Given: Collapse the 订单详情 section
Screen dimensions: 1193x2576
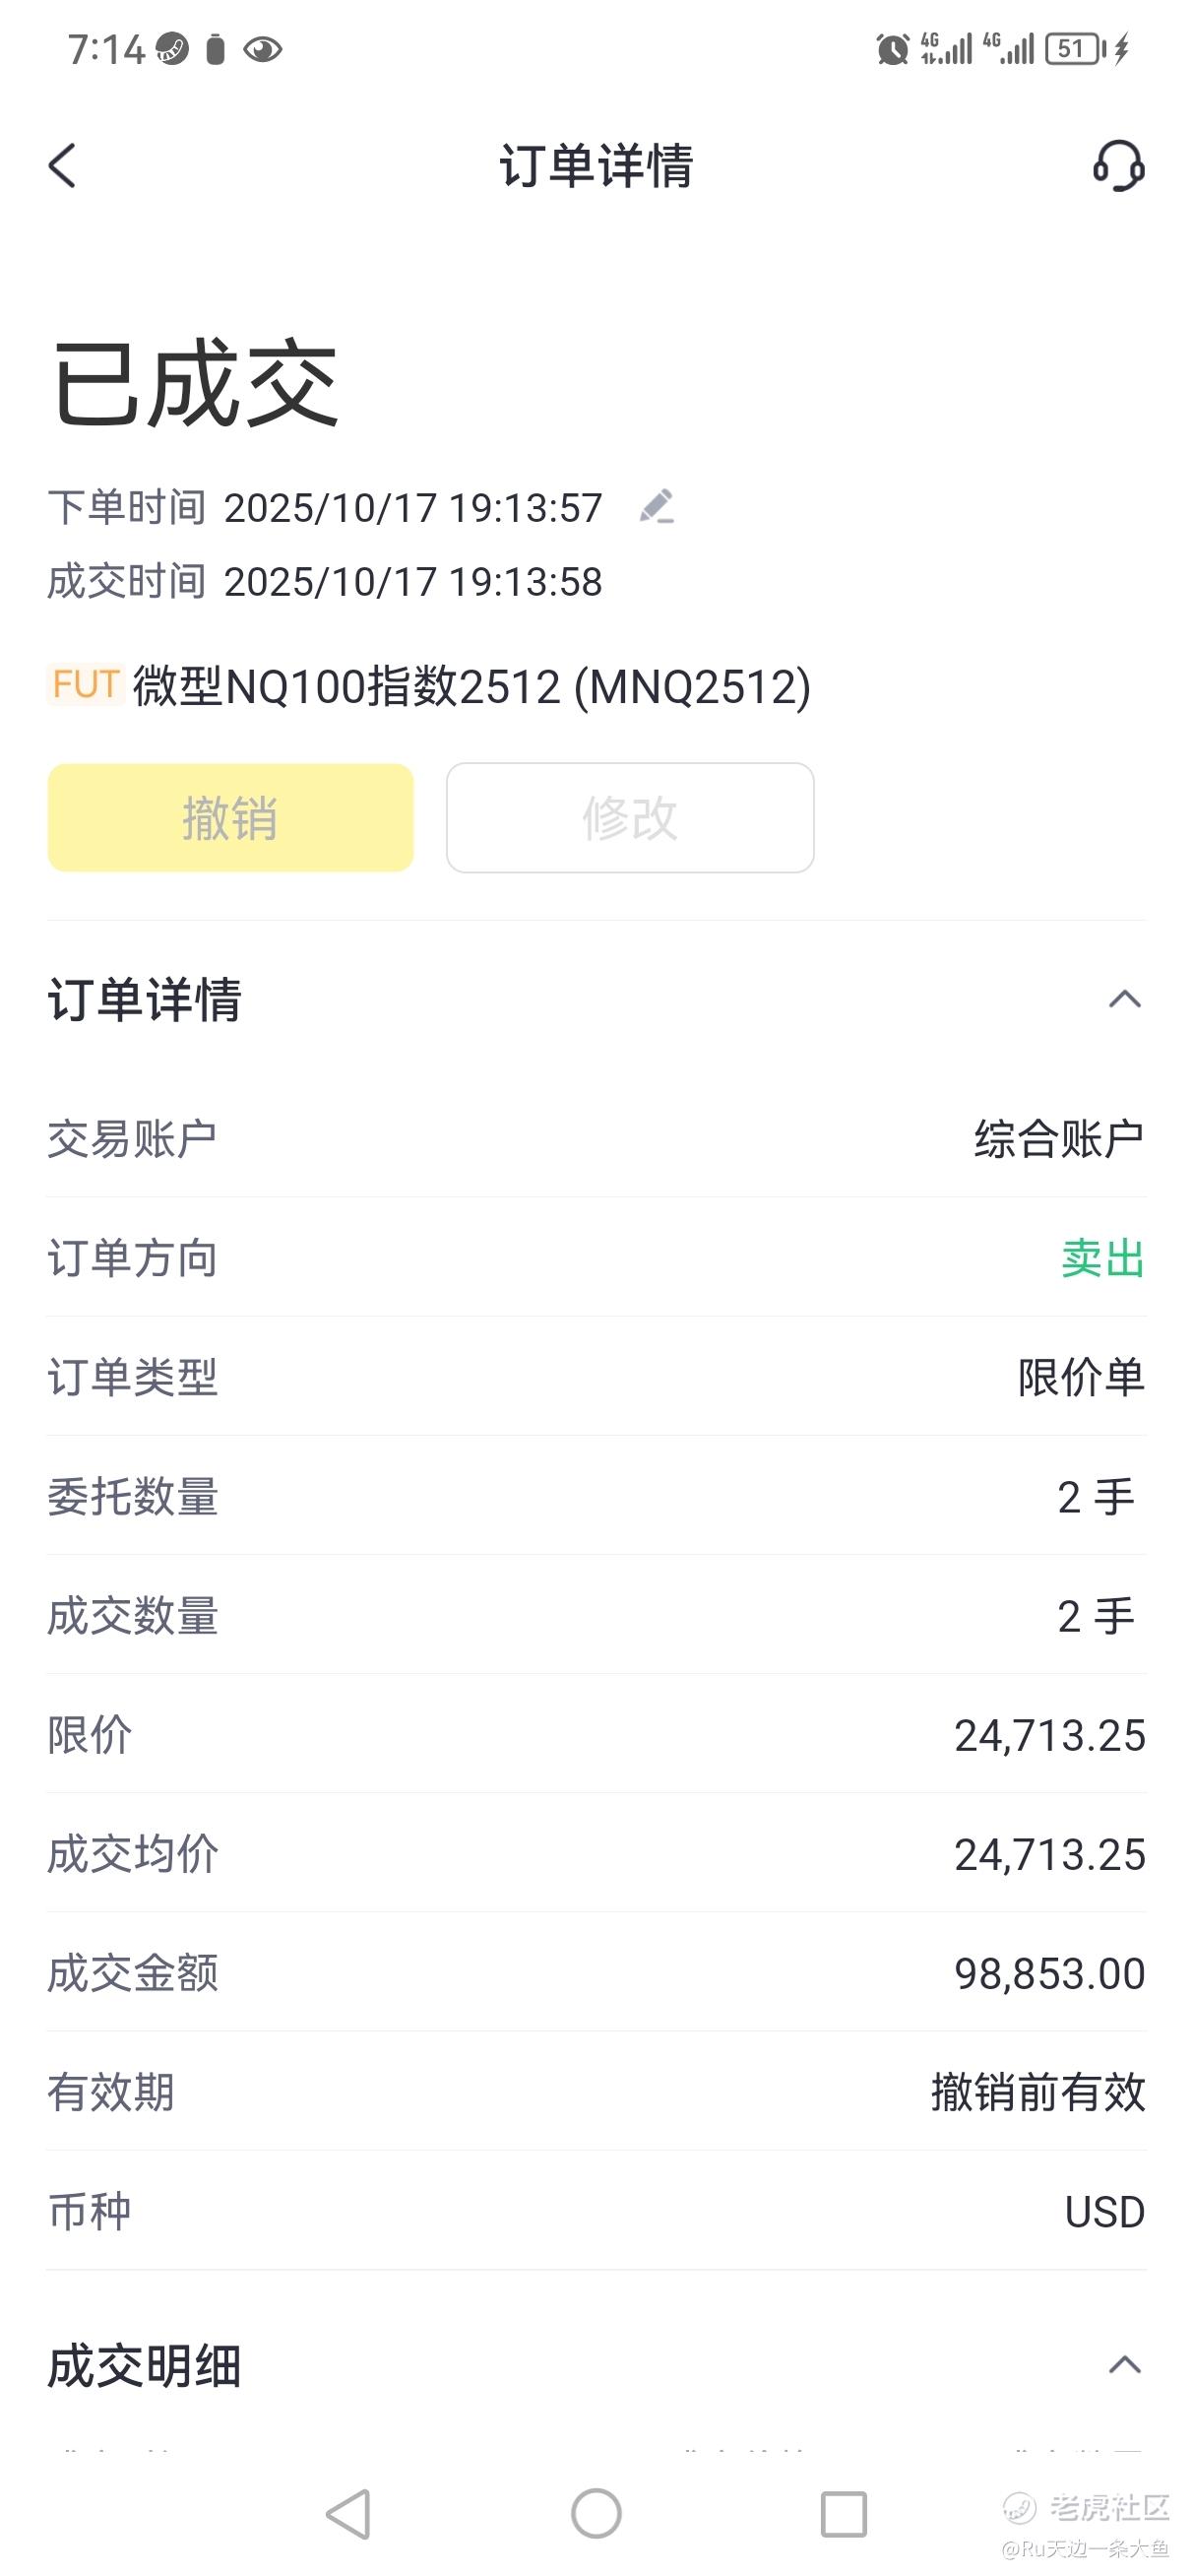Looking at the screenshot, I should coord(1124,999).
